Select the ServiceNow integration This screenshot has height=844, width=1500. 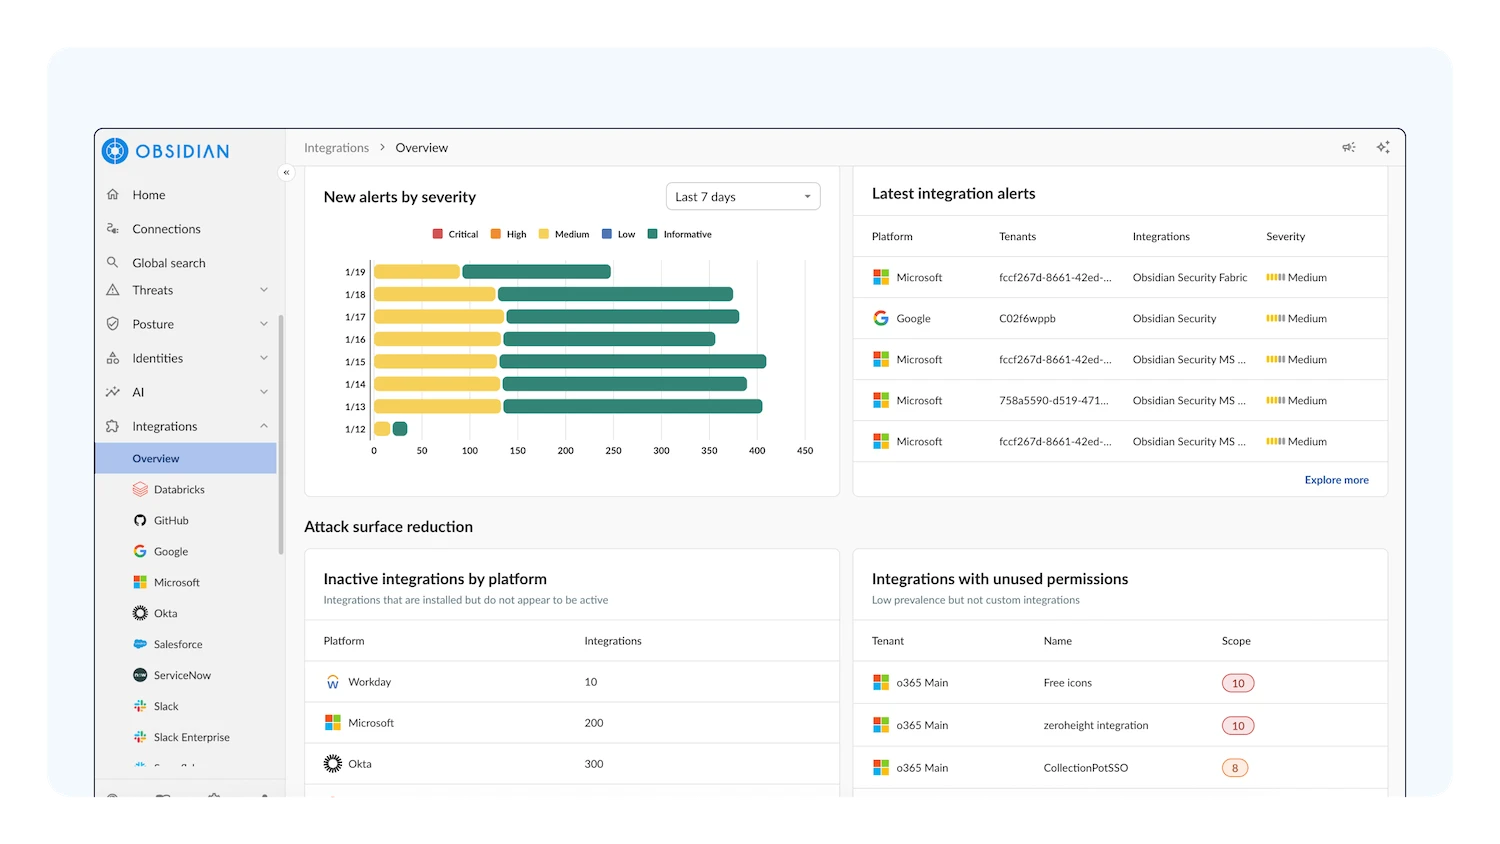point(182,675)
